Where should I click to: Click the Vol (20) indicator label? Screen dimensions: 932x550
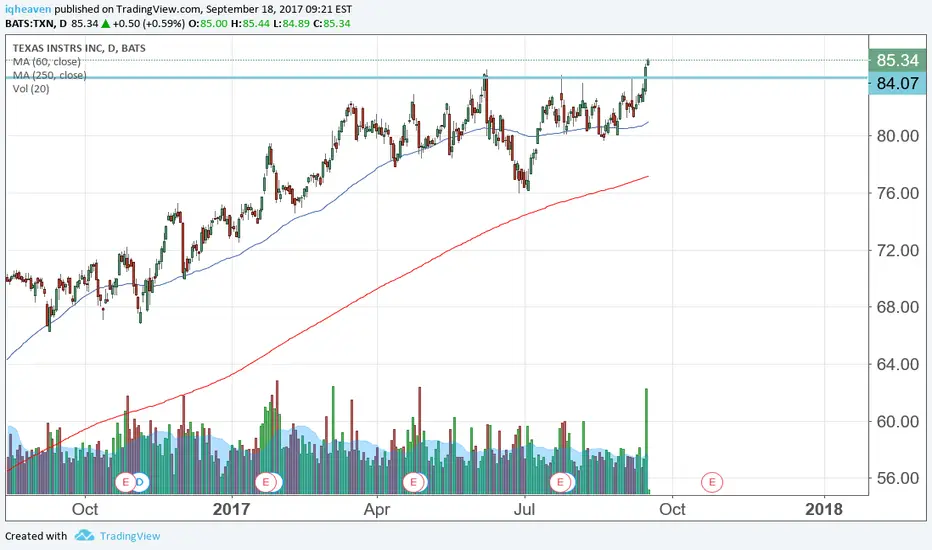(x=31, y=89)
